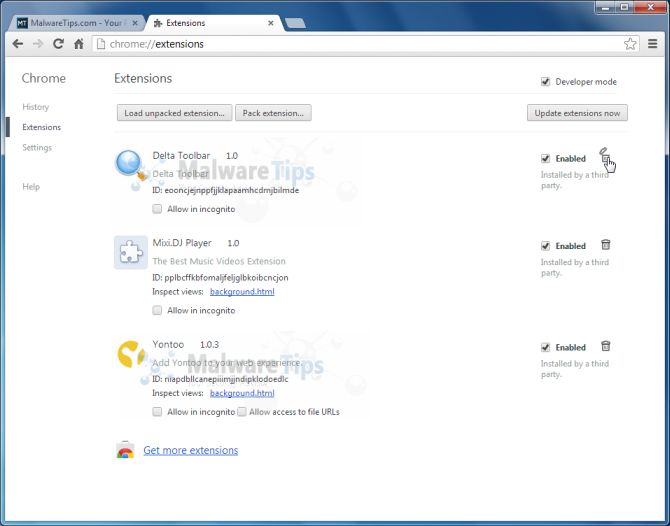The width and height of the screenshot is (670, 526).
Task: Click Update extensions now button
Action: pos(577,113)
